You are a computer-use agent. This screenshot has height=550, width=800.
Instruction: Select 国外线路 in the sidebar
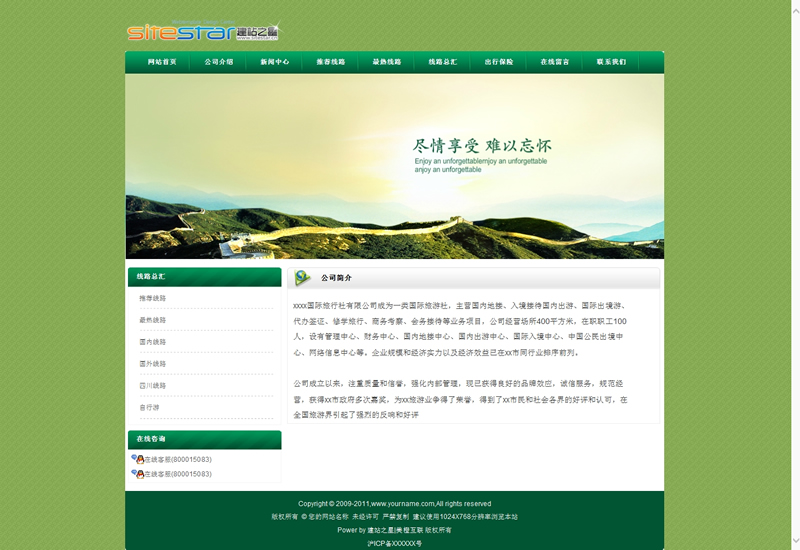(x=153, y=364)
